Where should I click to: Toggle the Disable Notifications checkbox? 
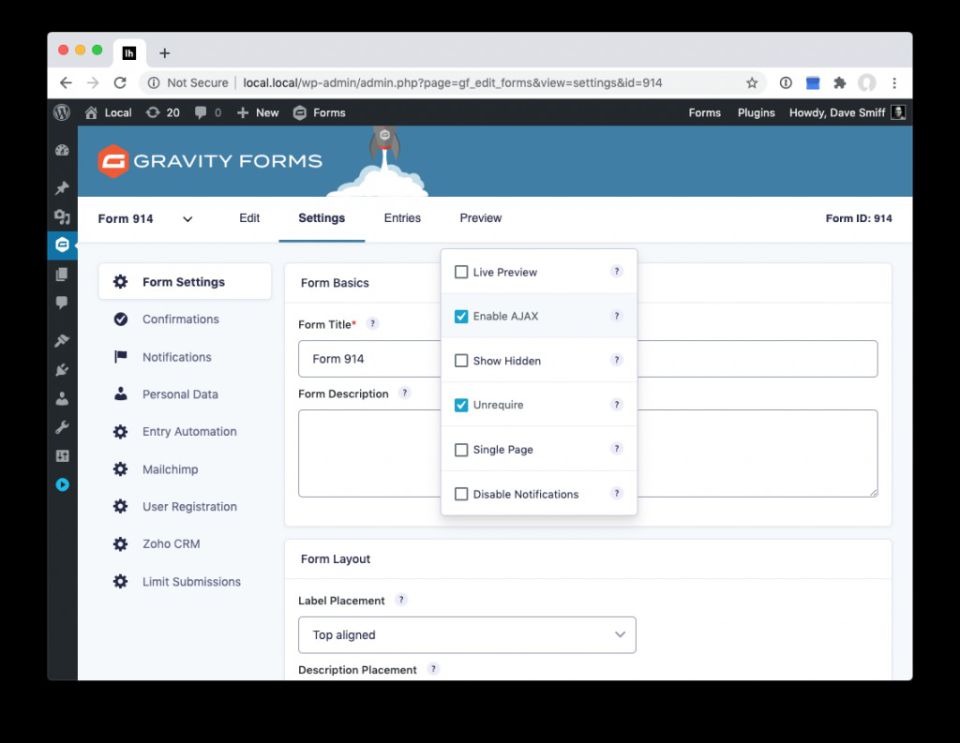[x=461, y=494]
